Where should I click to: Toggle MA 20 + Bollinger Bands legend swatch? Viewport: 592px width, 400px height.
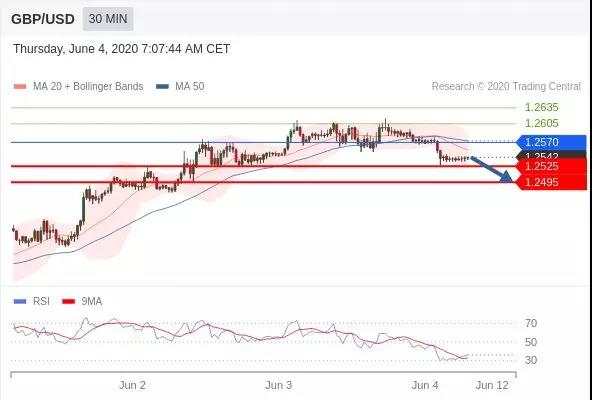[x=20, y=86]
